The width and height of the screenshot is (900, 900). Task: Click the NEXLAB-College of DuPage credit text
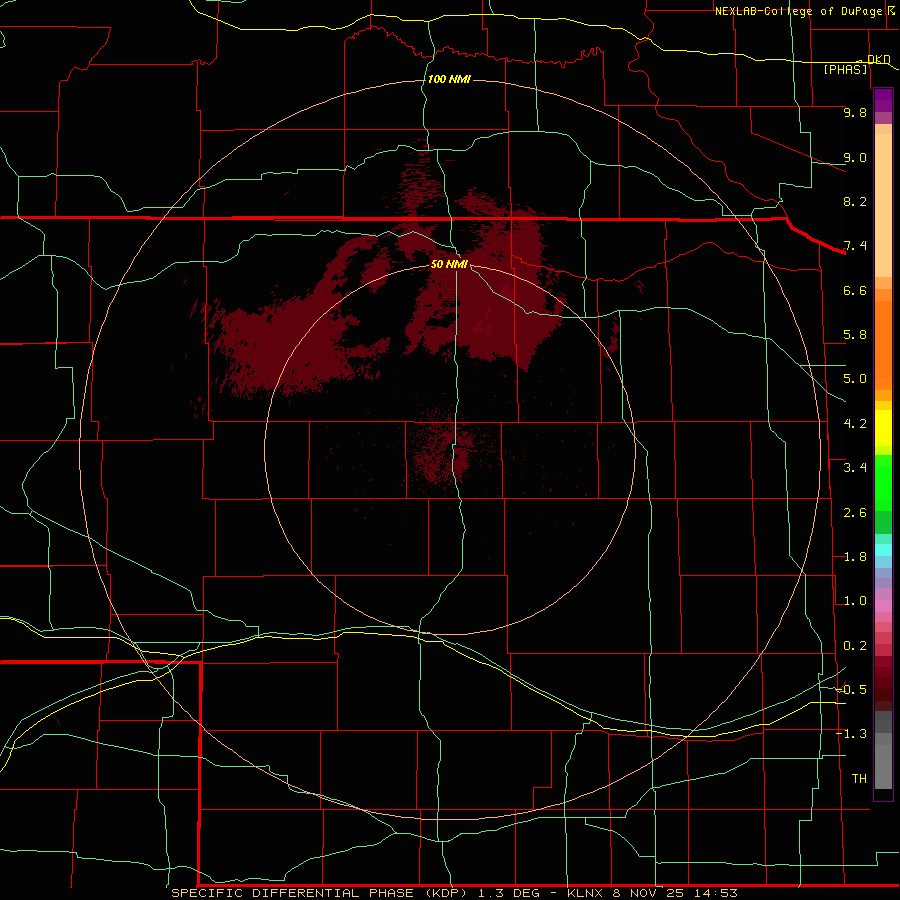pyautogui.click(x=799, y=11)
